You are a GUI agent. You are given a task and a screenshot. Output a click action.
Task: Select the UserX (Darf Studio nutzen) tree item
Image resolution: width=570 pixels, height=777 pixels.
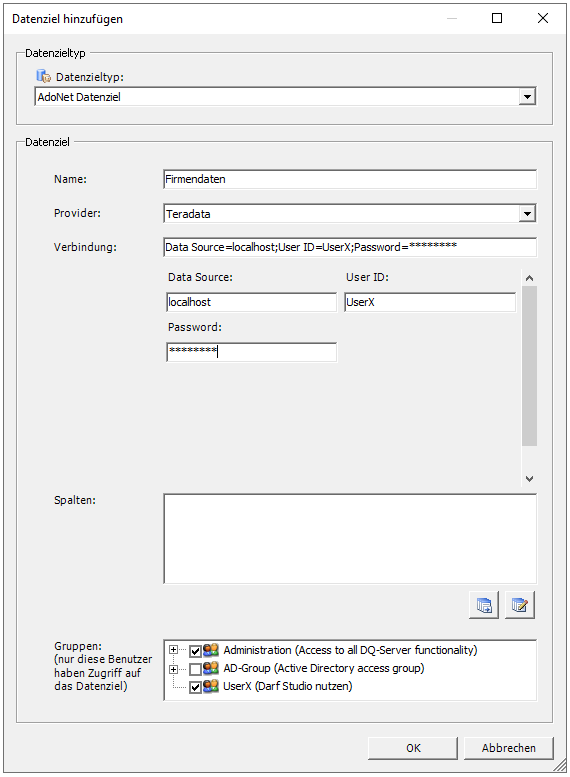287,686
